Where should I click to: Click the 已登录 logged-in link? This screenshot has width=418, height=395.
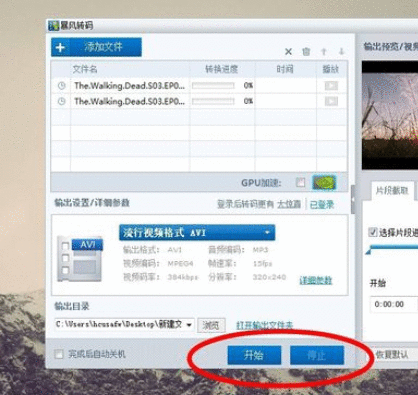coord(322,204)
